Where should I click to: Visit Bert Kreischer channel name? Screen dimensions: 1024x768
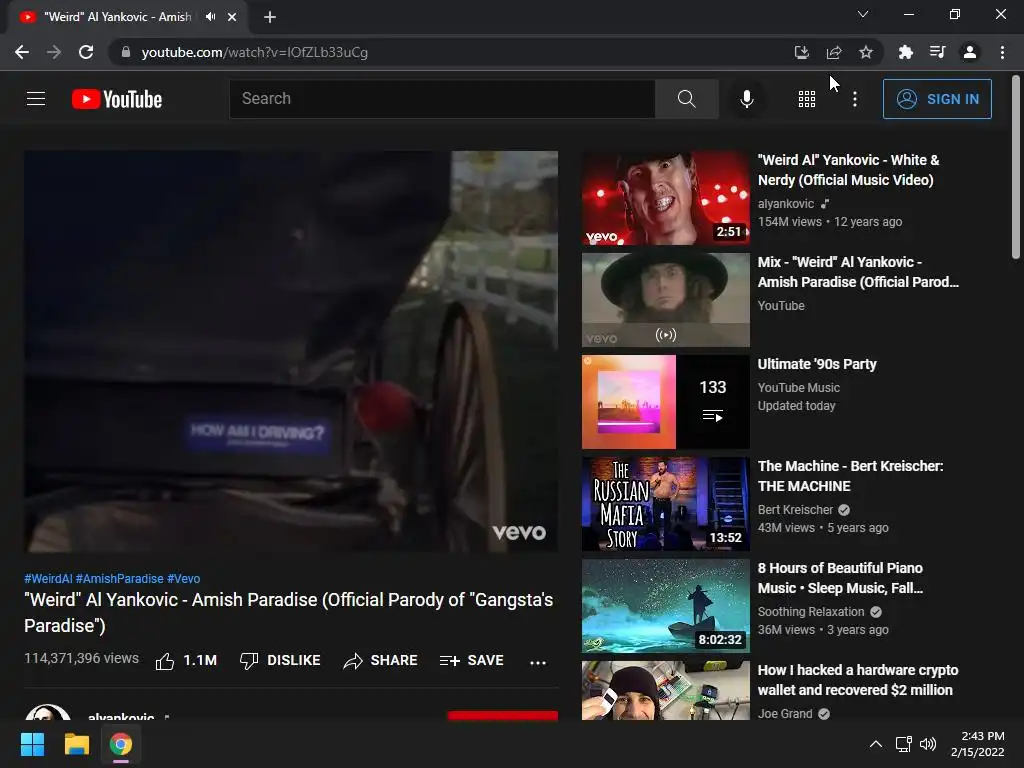point(795,510)
